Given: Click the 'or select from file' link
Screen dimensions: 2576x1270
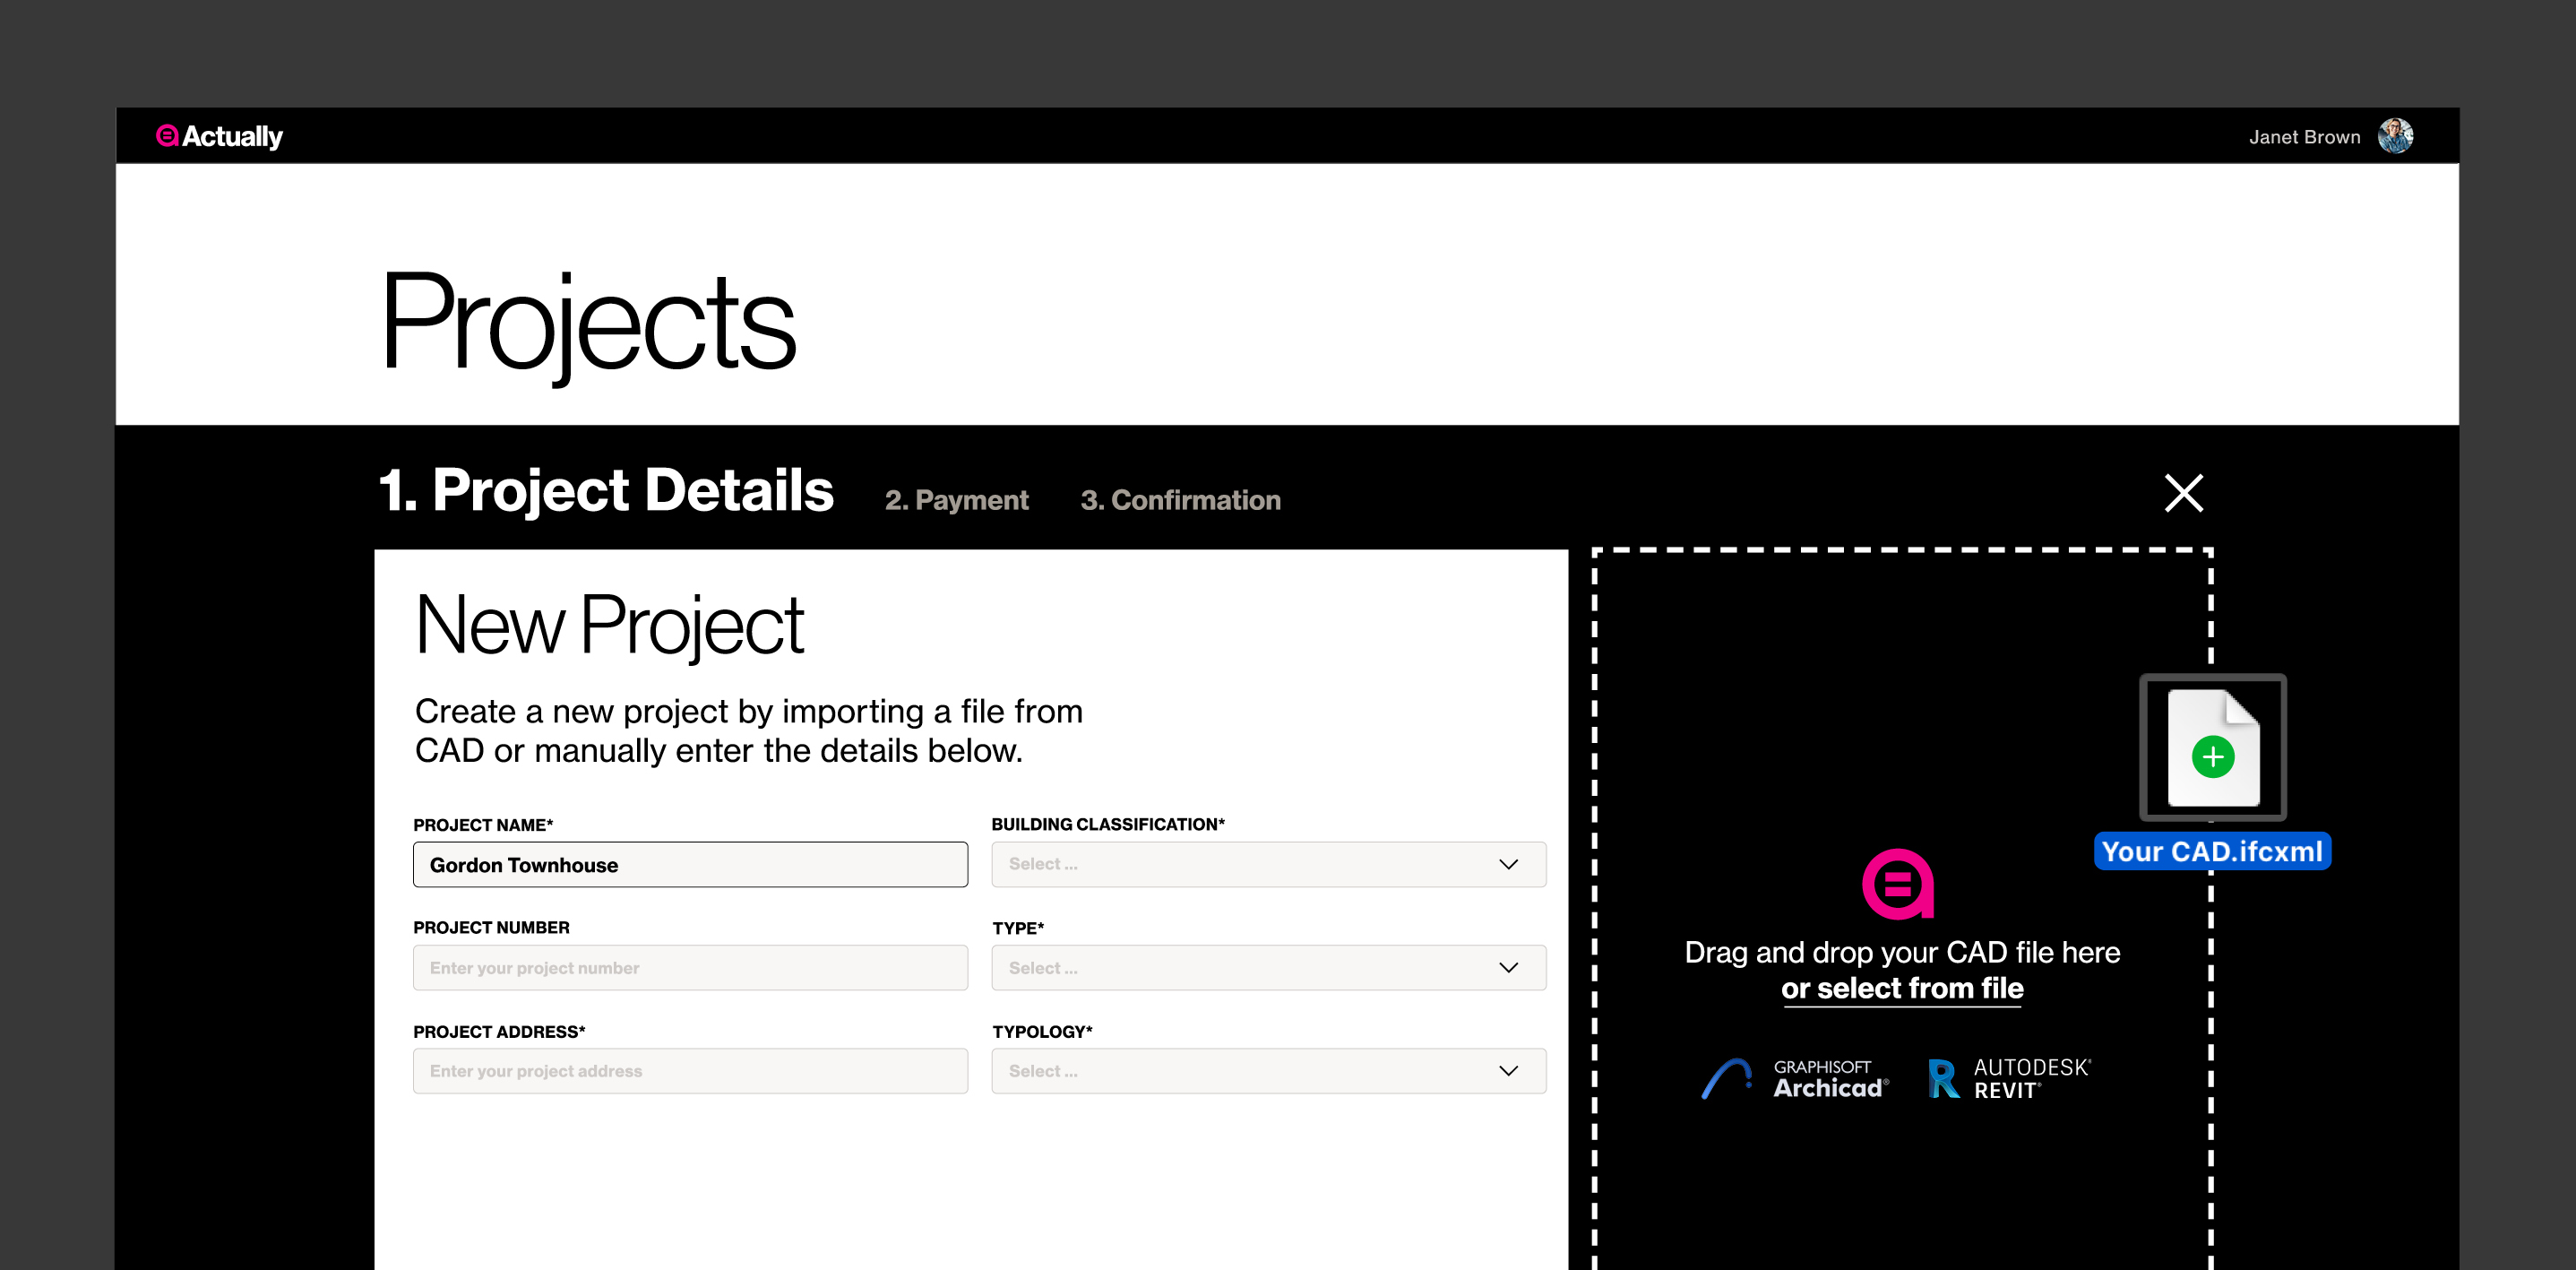Looking at the screenshot, I should pos(1901,988).
